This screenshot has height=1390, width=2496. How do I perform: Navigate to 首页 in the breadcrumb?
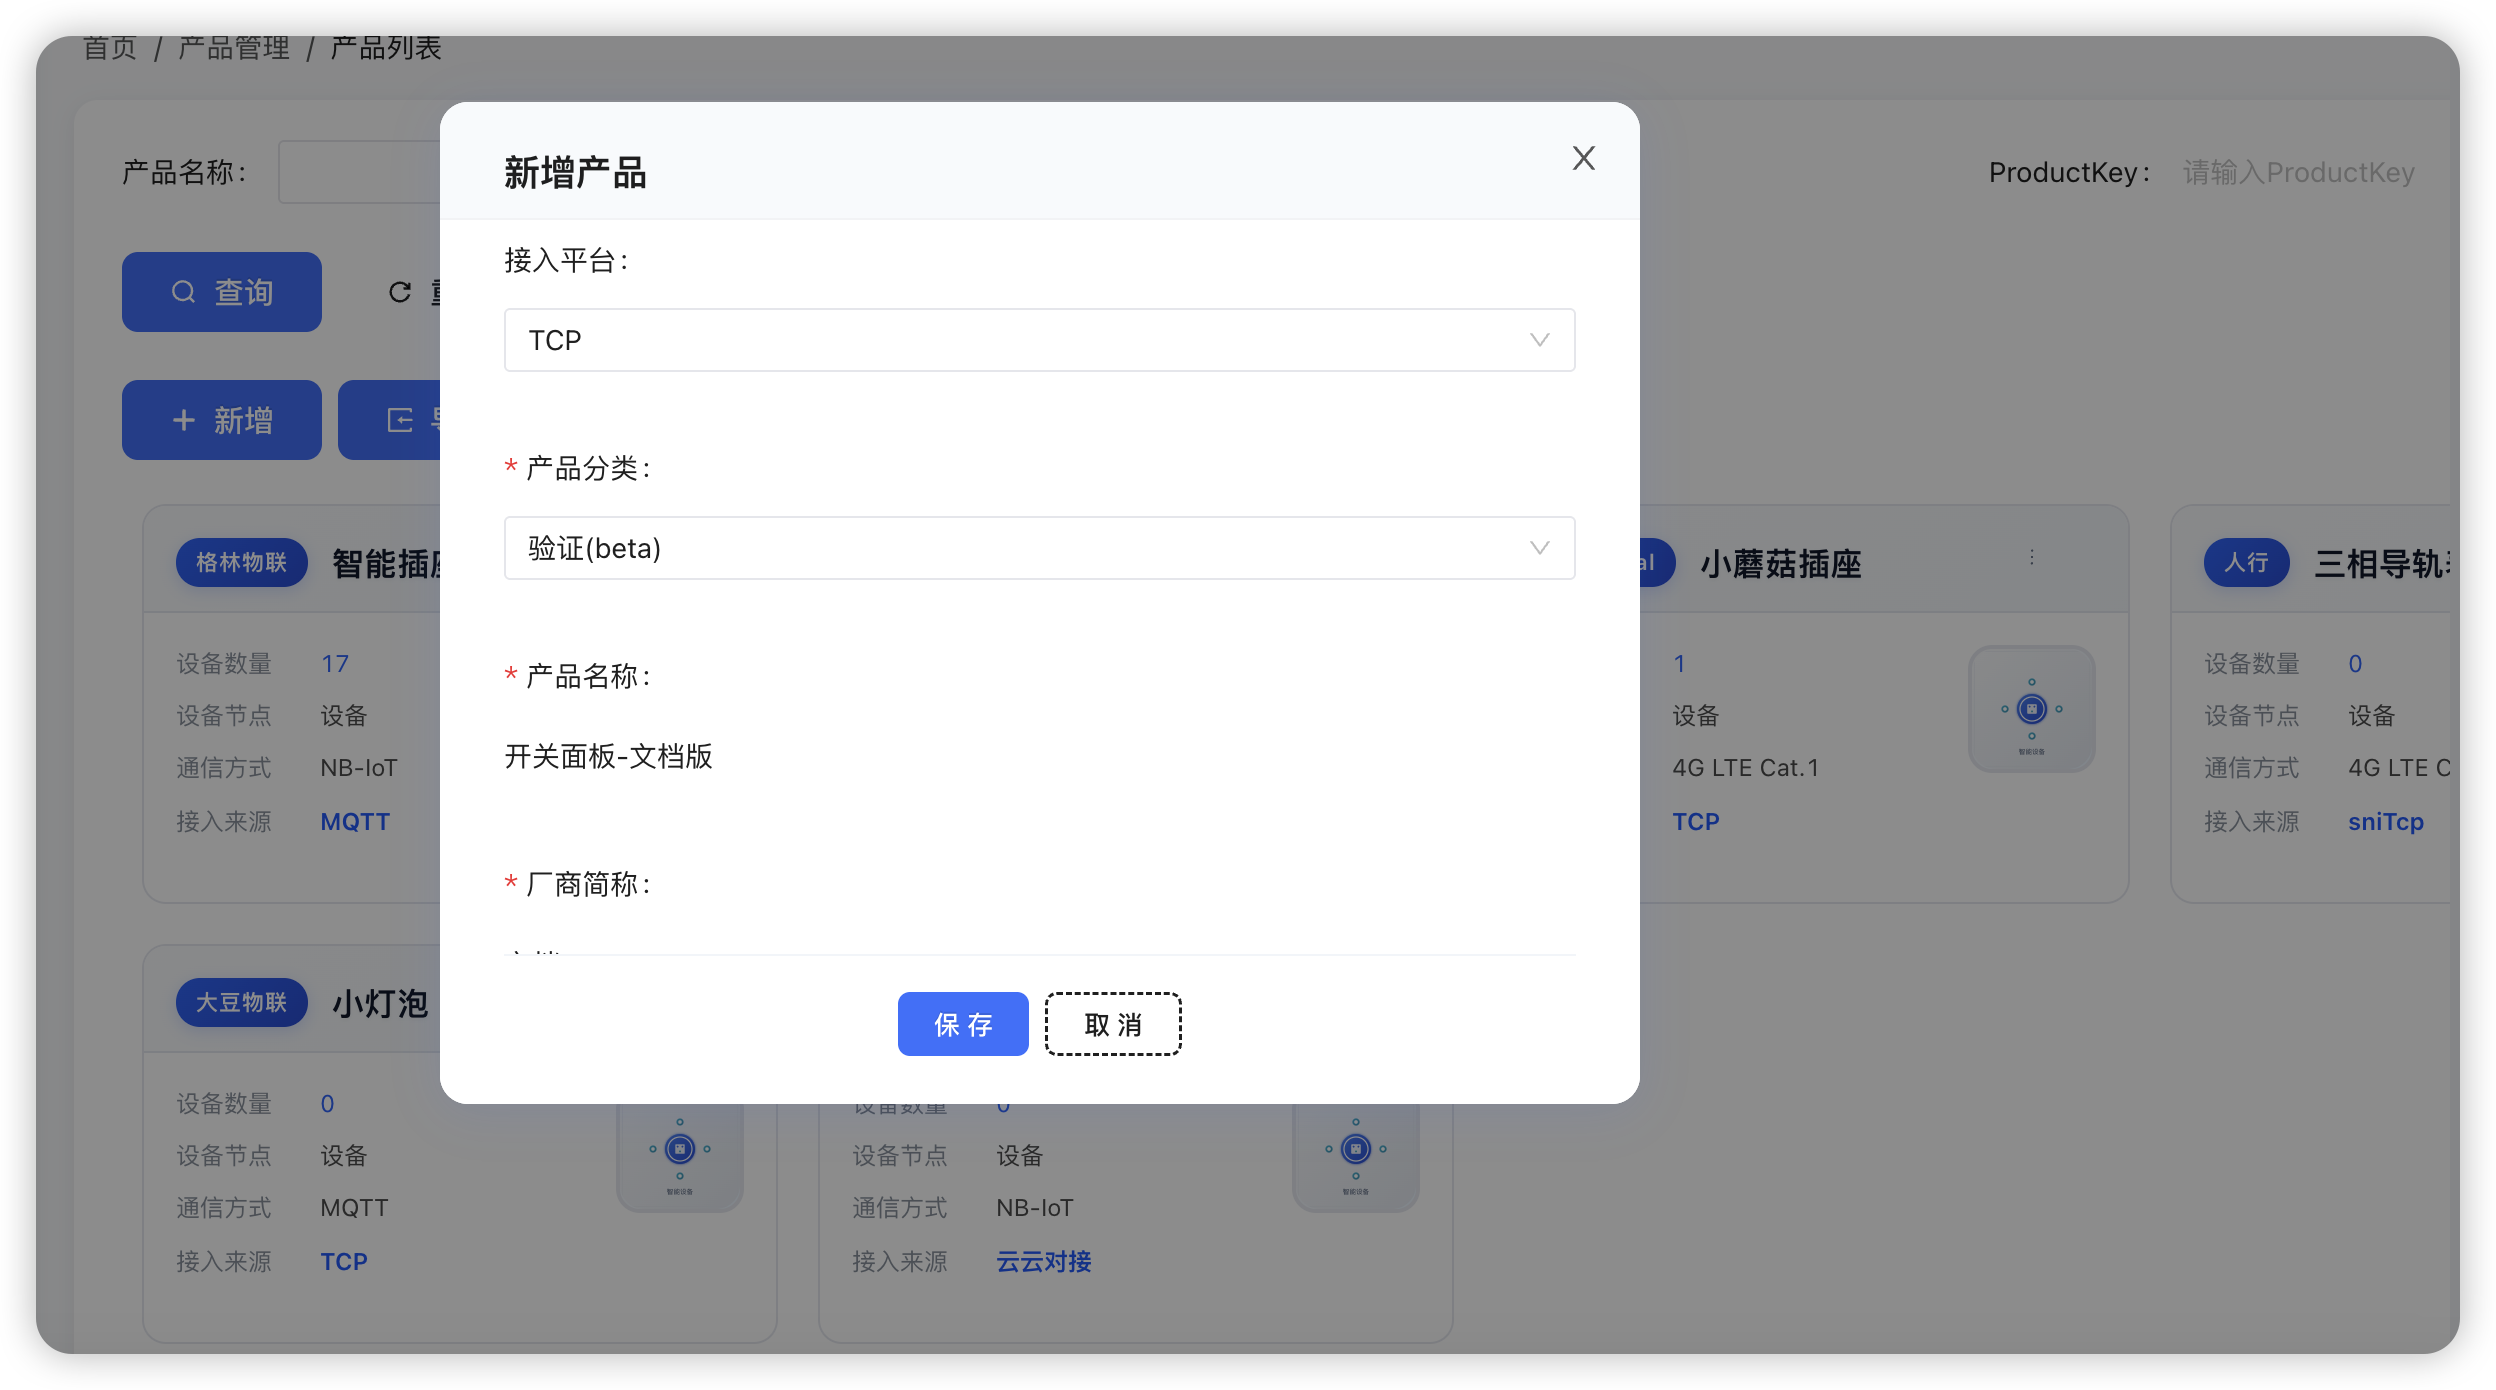pos(109,46)
